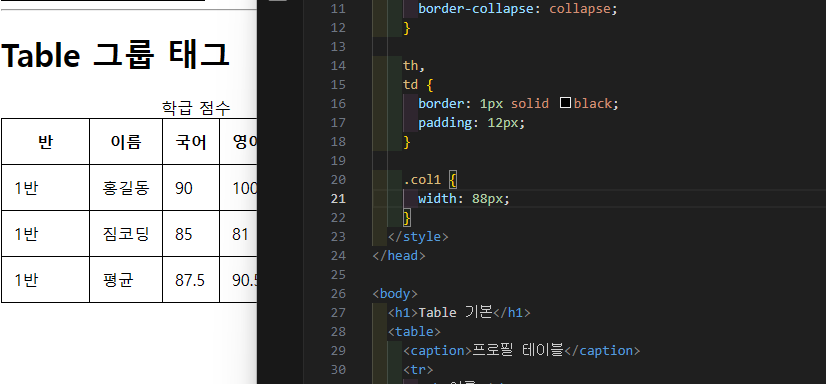Select the "이름" header cell
The width and height of the screenshot is (826, 384).
[x=126, y=142]
